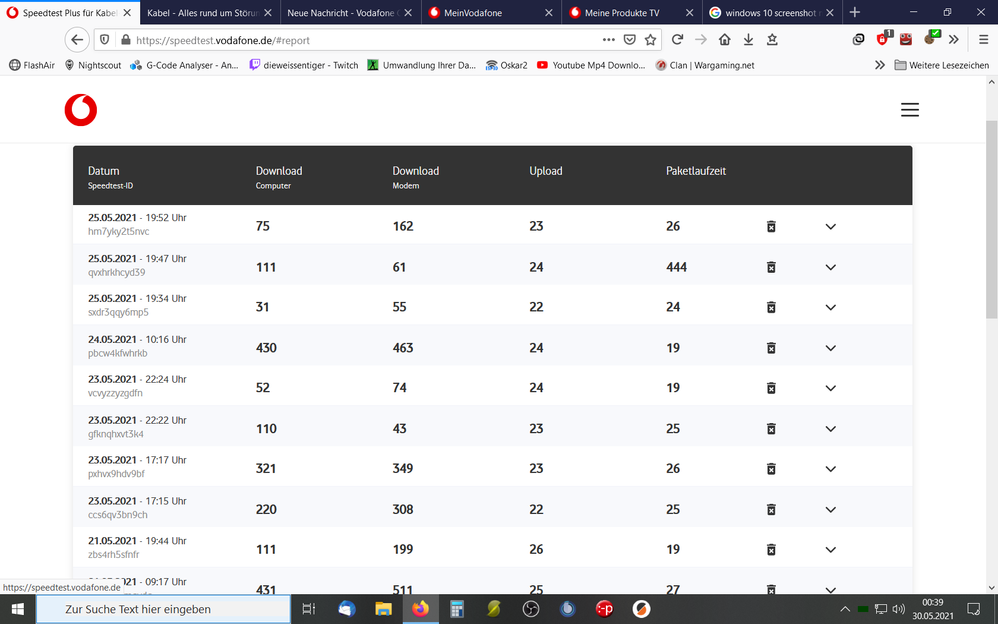Click the Paketlaufzeit value 444

click(677, 267)
